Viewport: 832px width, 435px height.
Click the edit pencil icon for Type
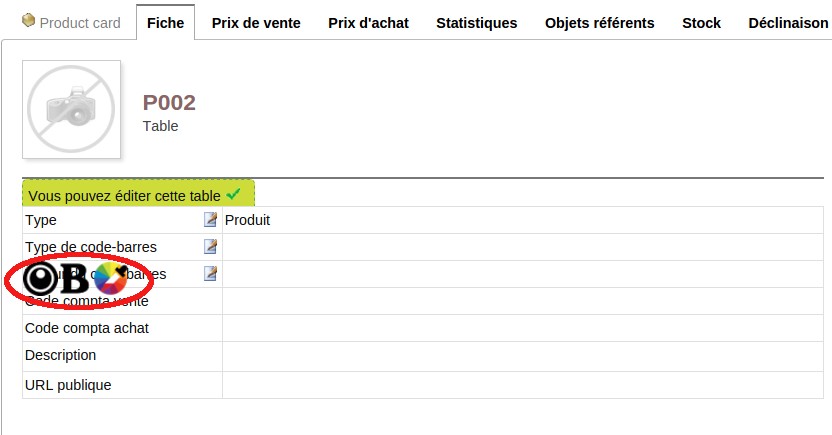[x=210, y=220]
